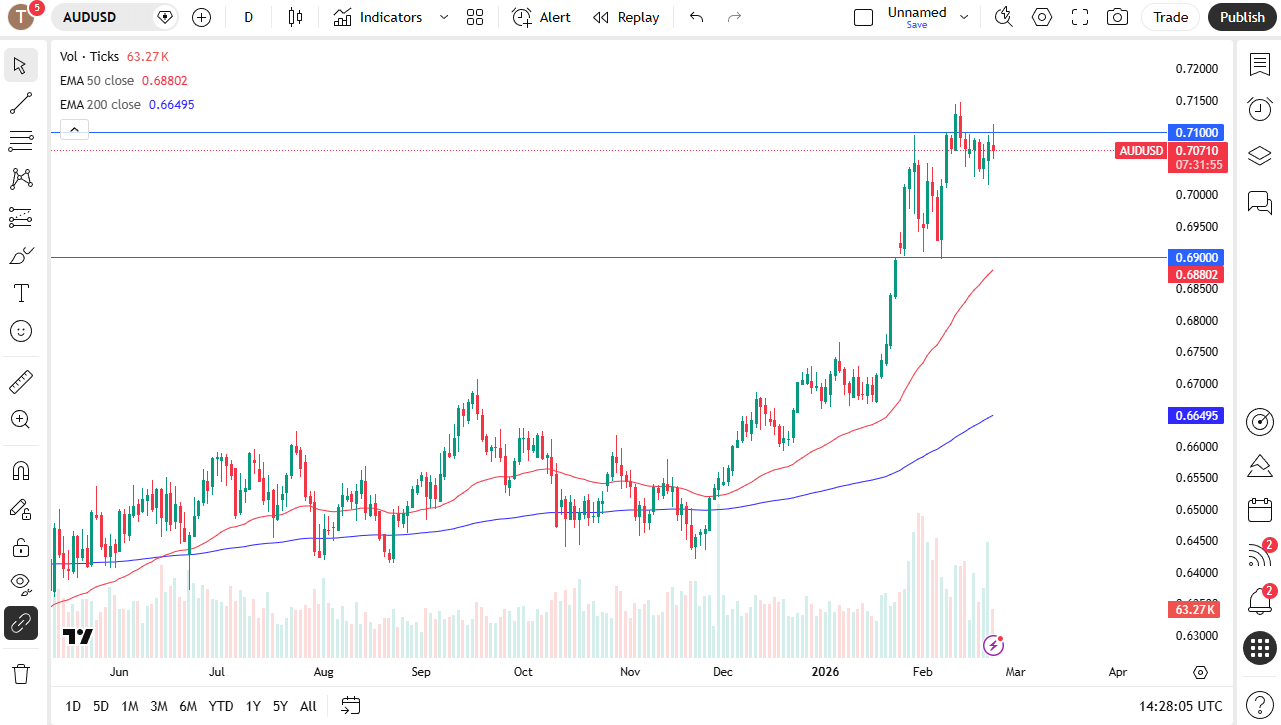Click the 0.71000 horizontal line price label
The image size is (1281, 725).
pos(1195,132)
